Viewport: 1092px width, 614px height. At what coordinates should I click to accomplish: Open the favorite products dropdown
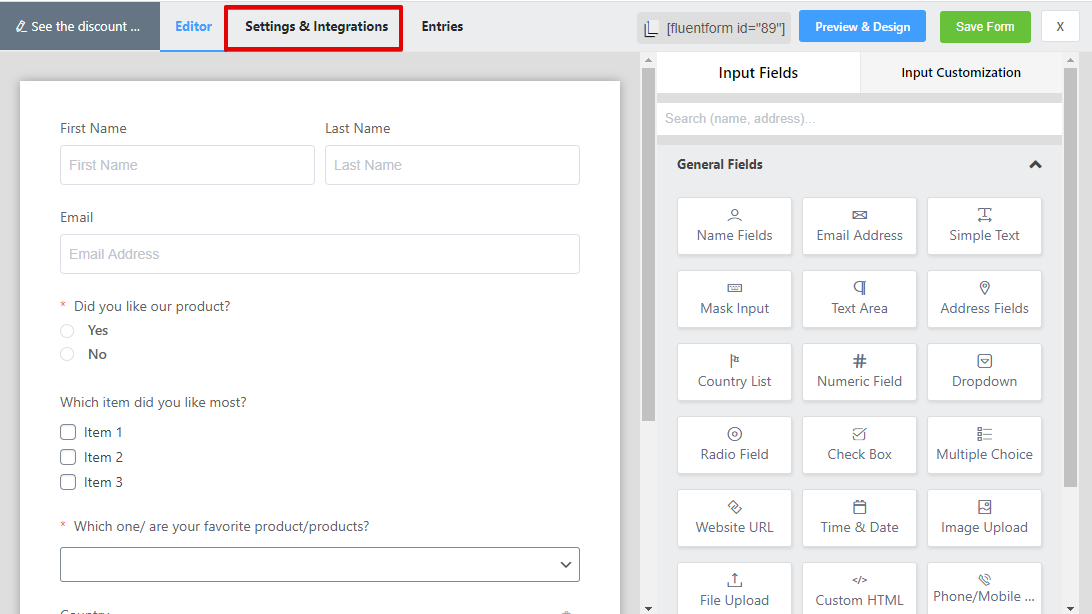click(x=320, y=565)
